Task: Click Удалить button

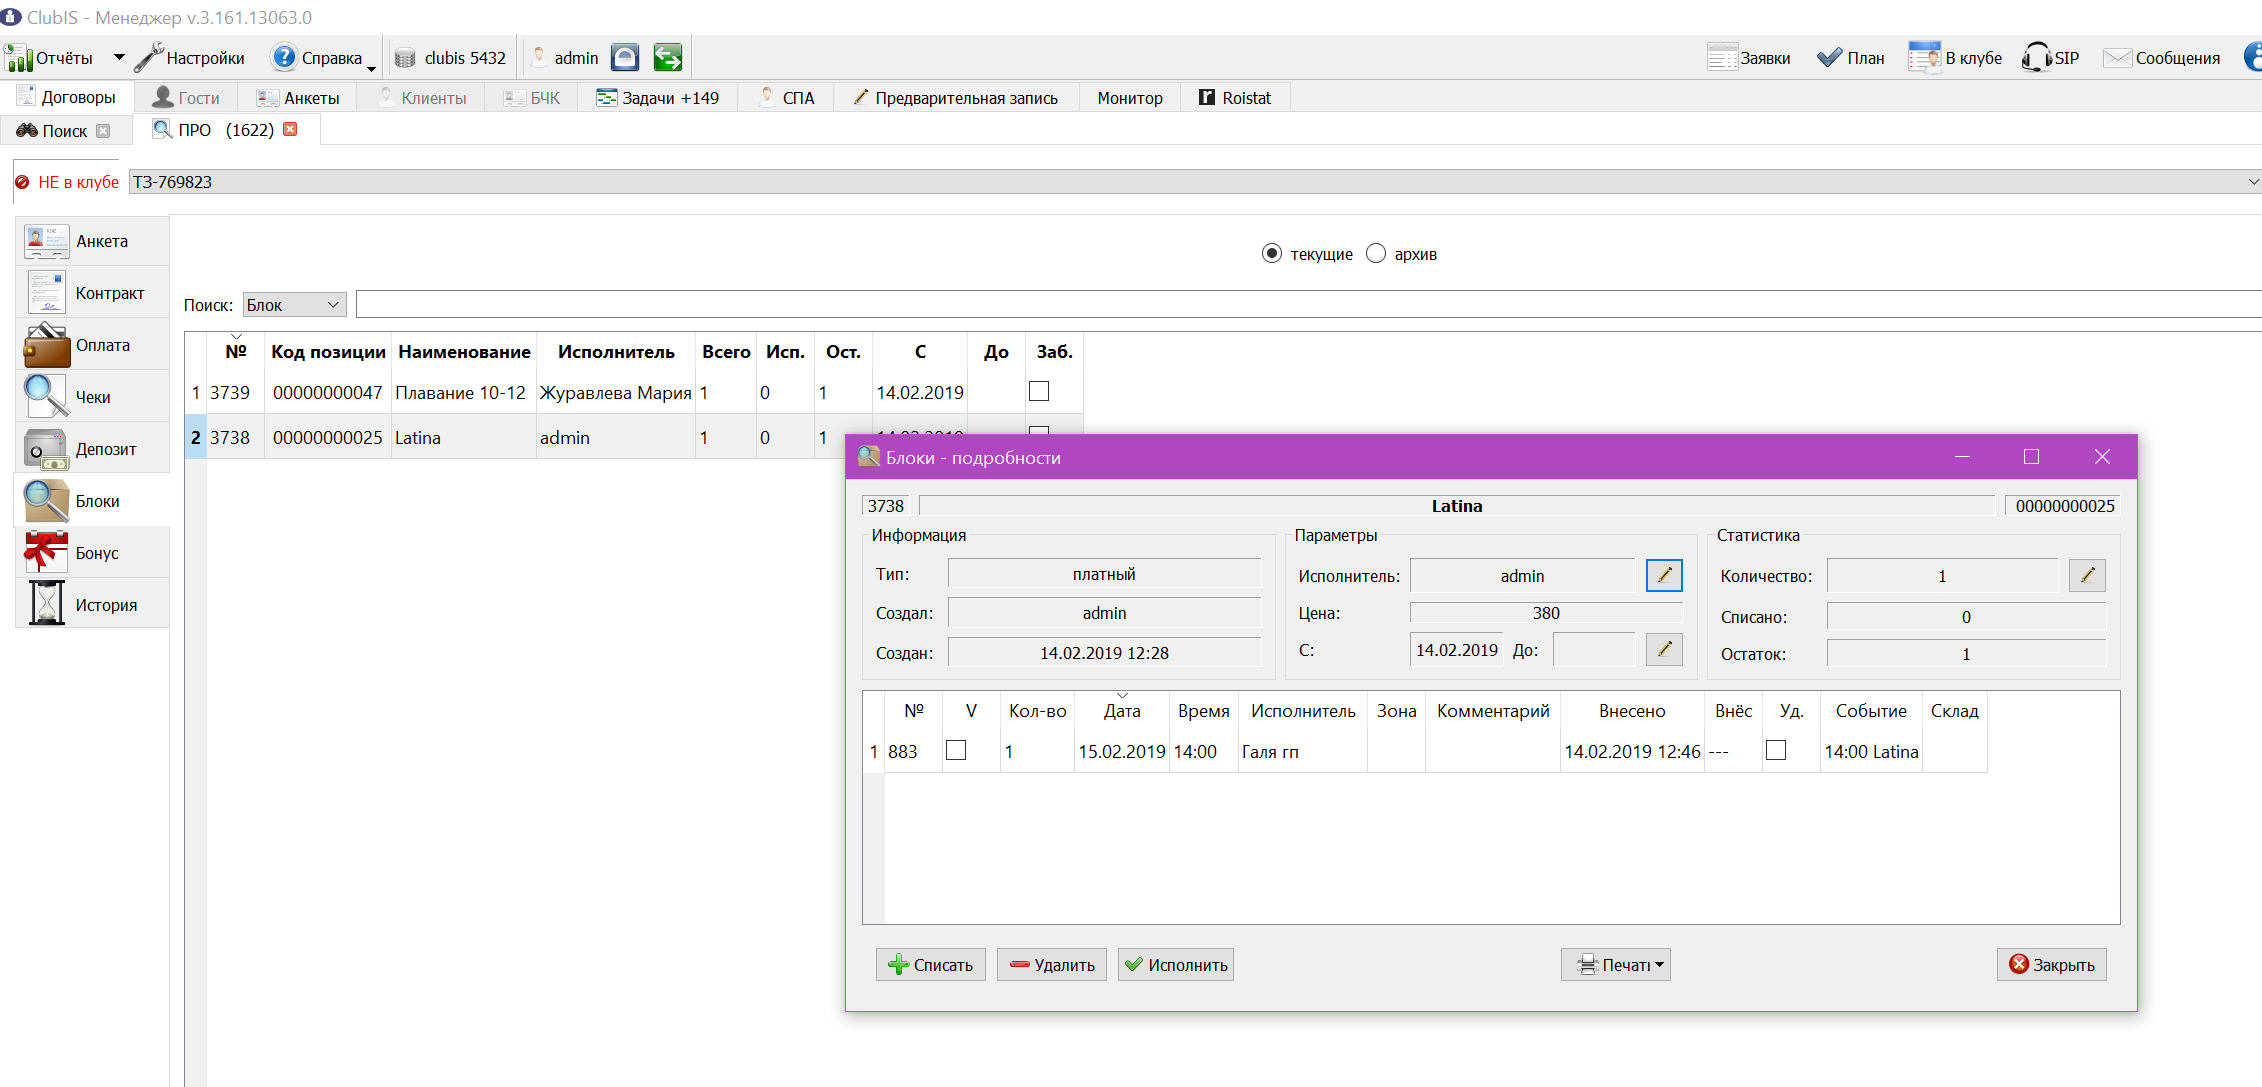Action: (1052, 965)
